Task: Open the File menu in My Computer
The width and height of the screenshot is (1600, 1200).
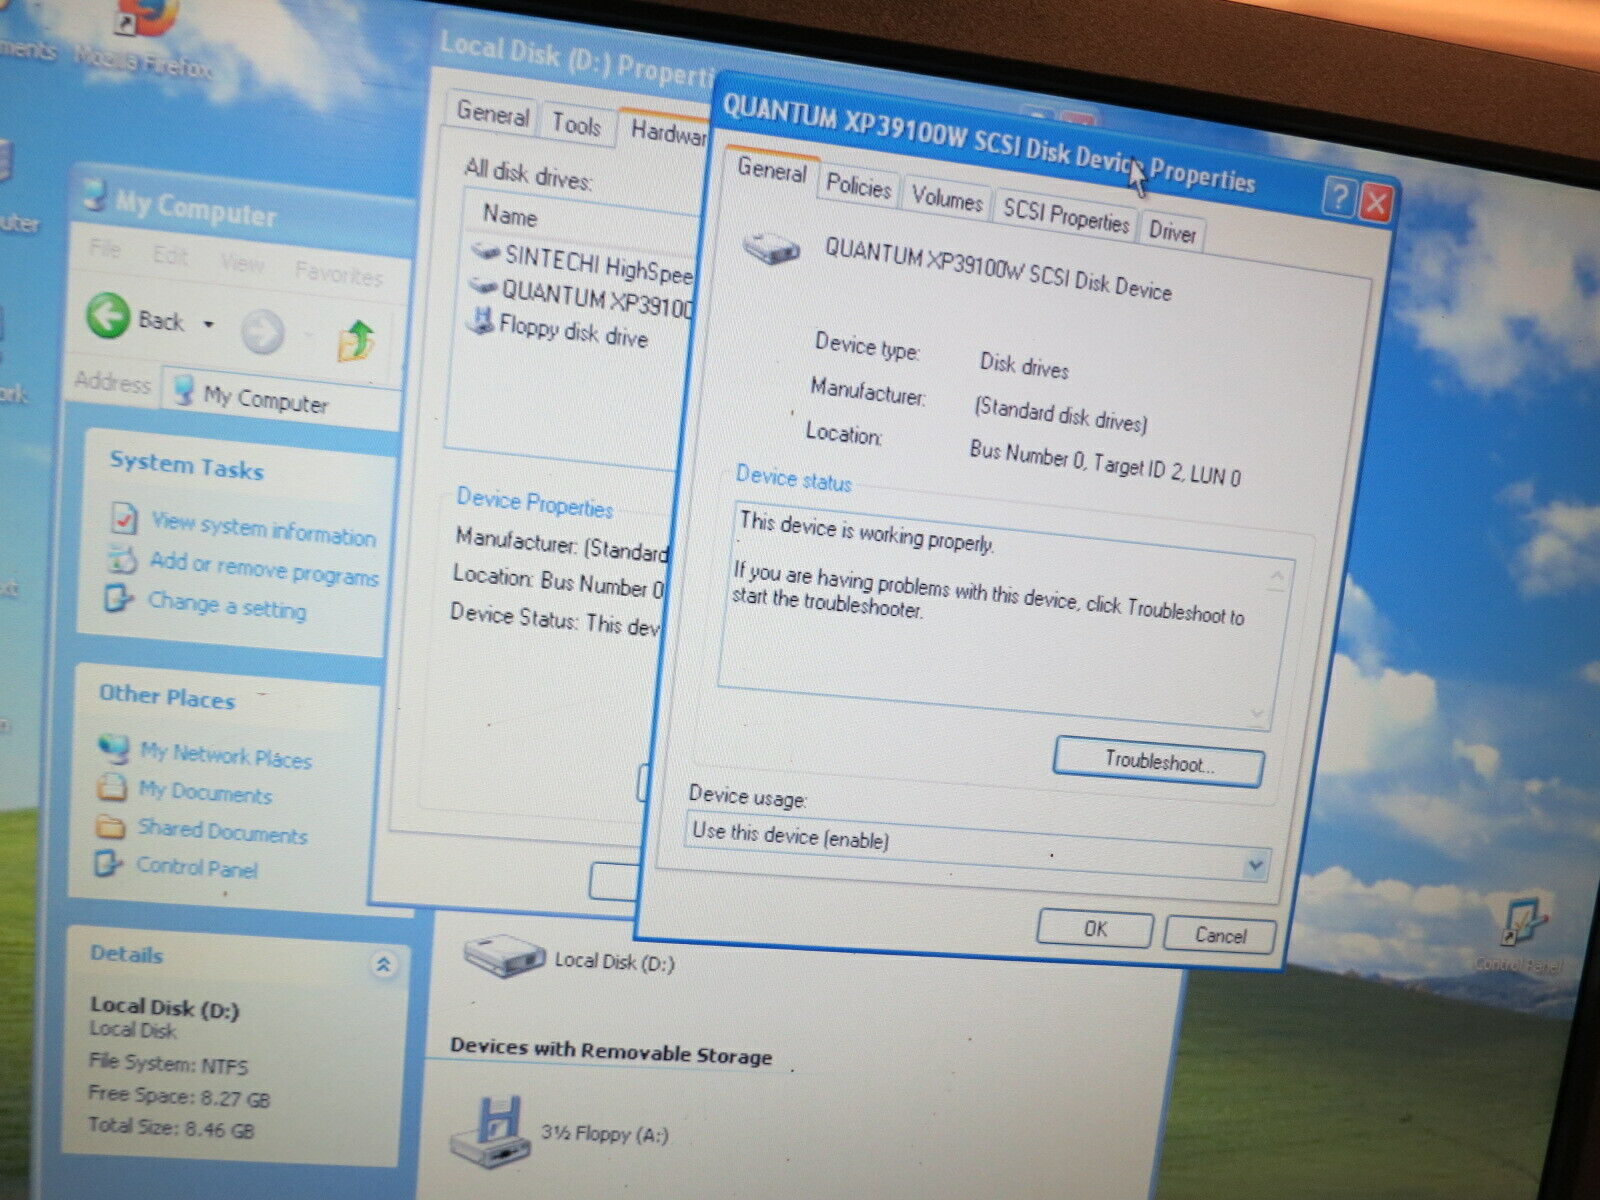Action: click(x=105, y=248)
